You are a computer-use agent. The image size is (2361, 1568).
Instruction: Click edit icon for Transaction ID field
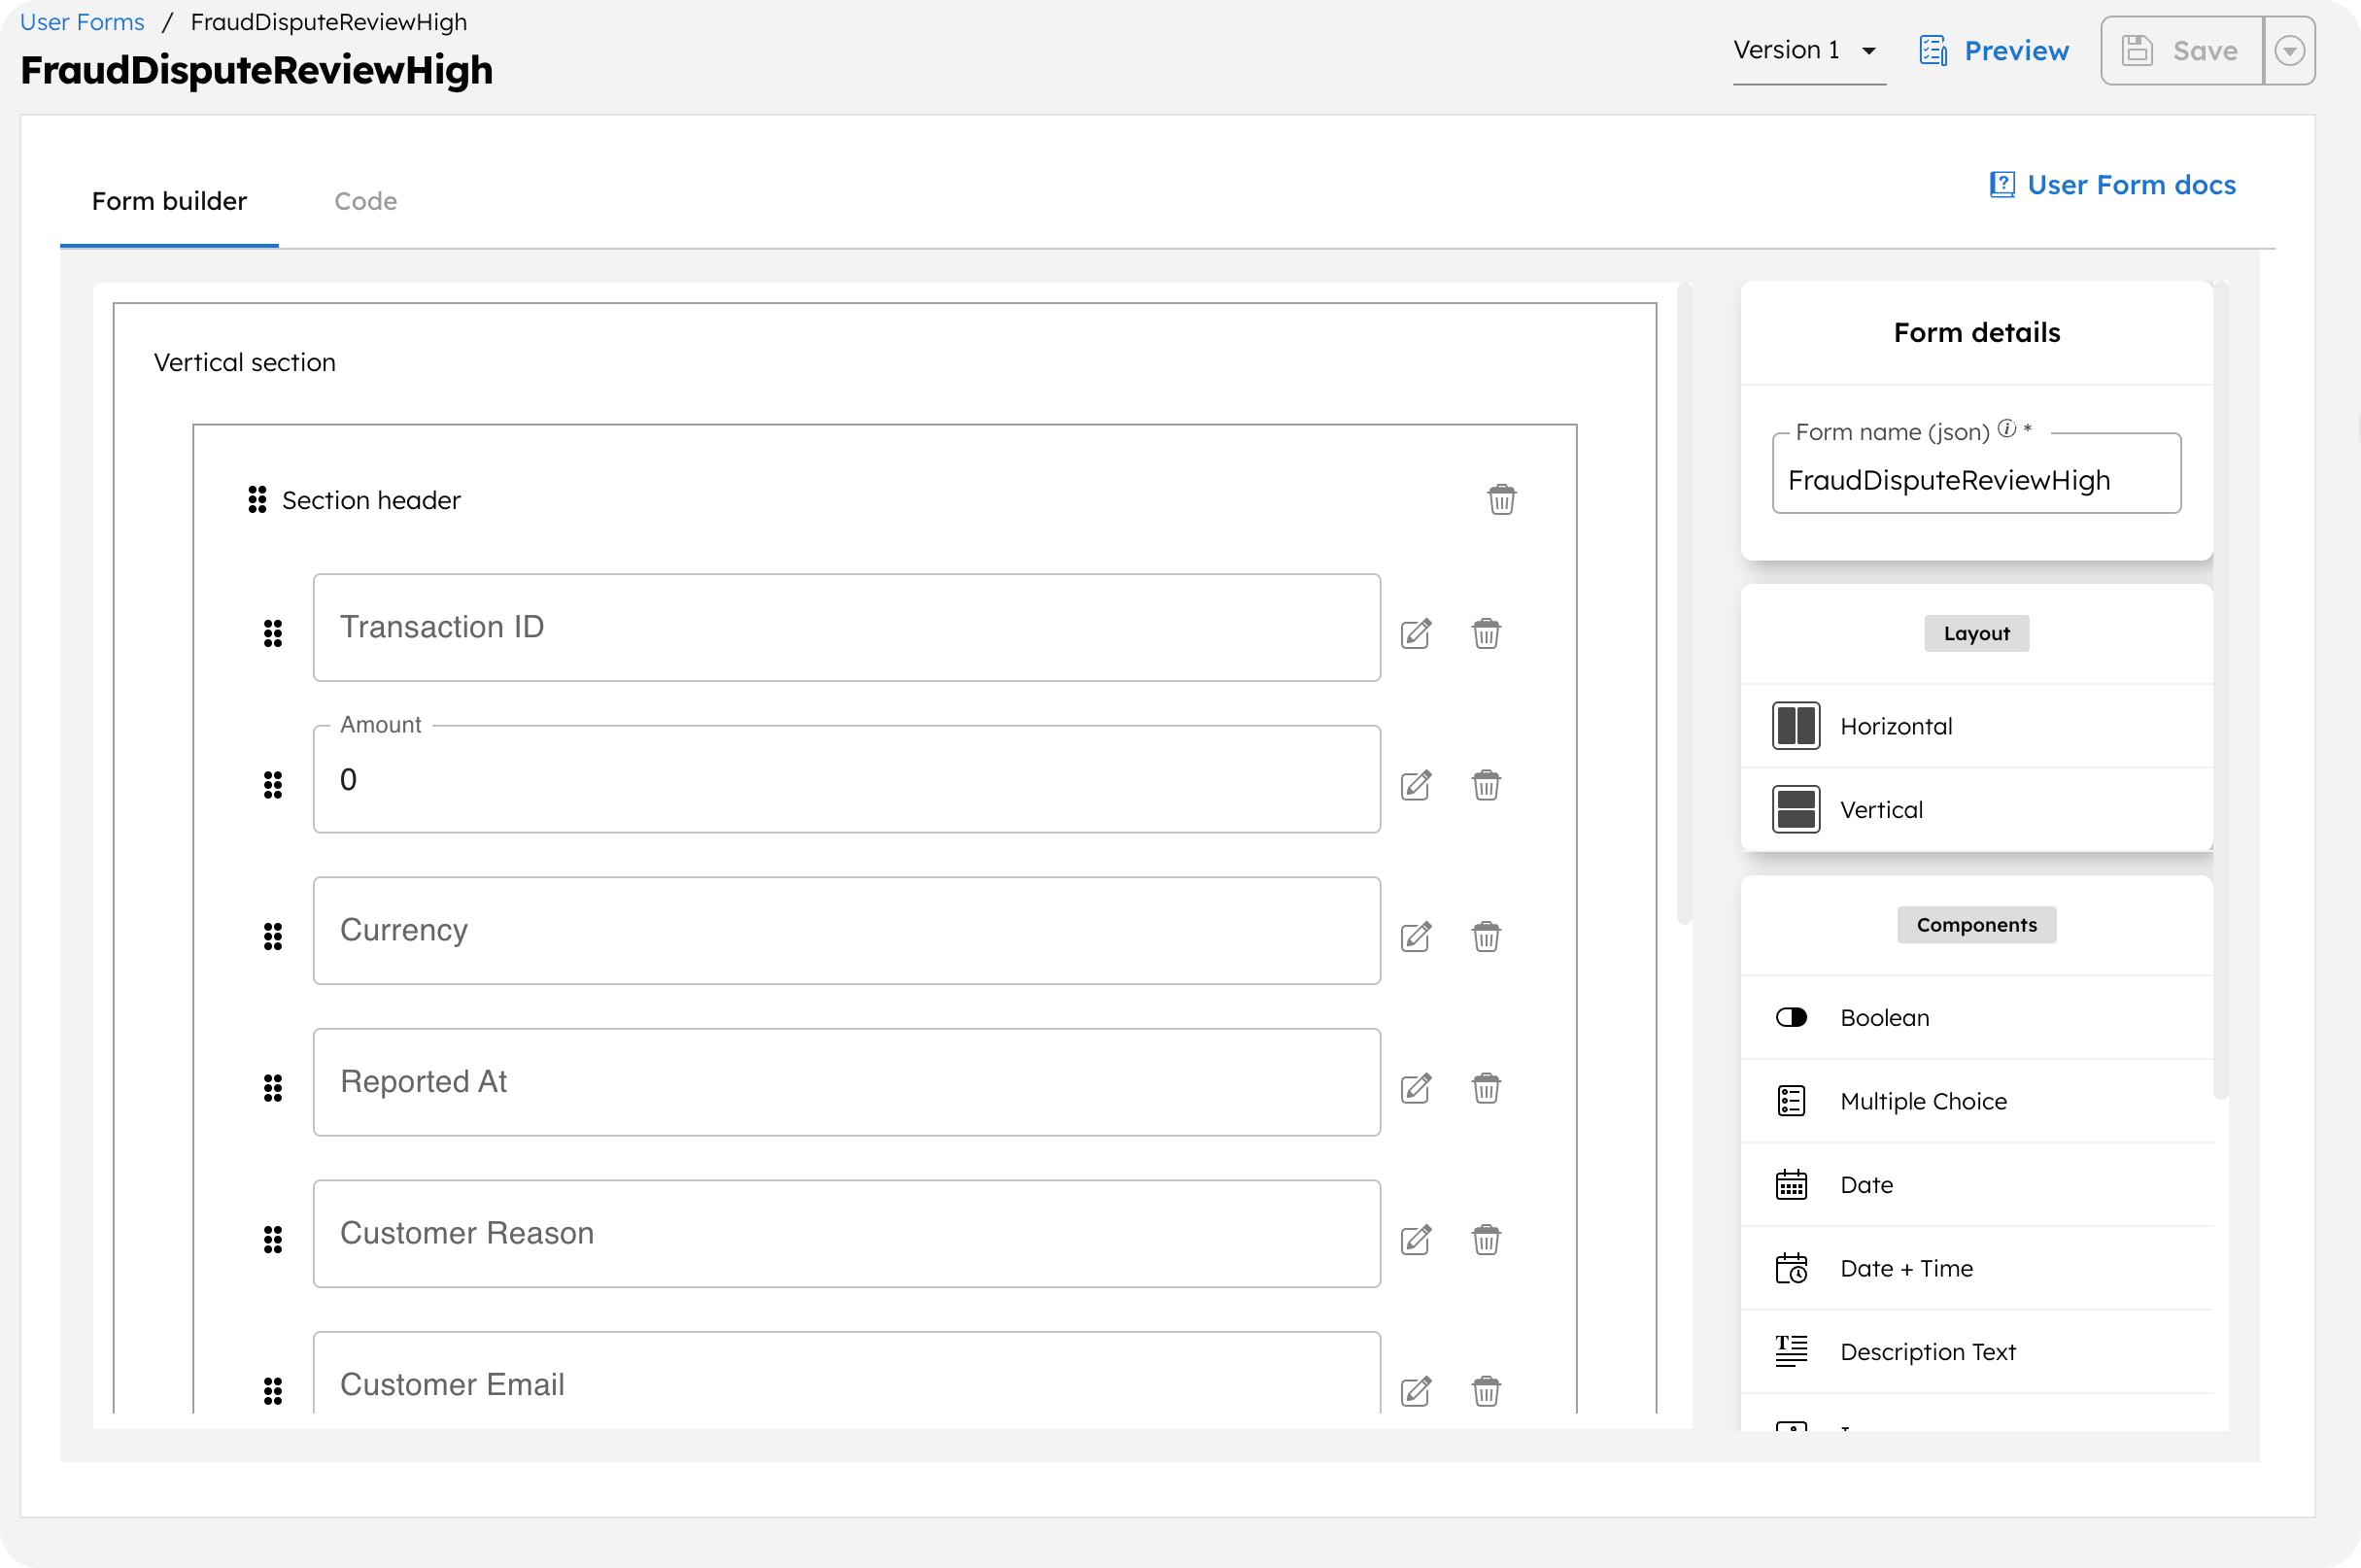[1415, 633]
